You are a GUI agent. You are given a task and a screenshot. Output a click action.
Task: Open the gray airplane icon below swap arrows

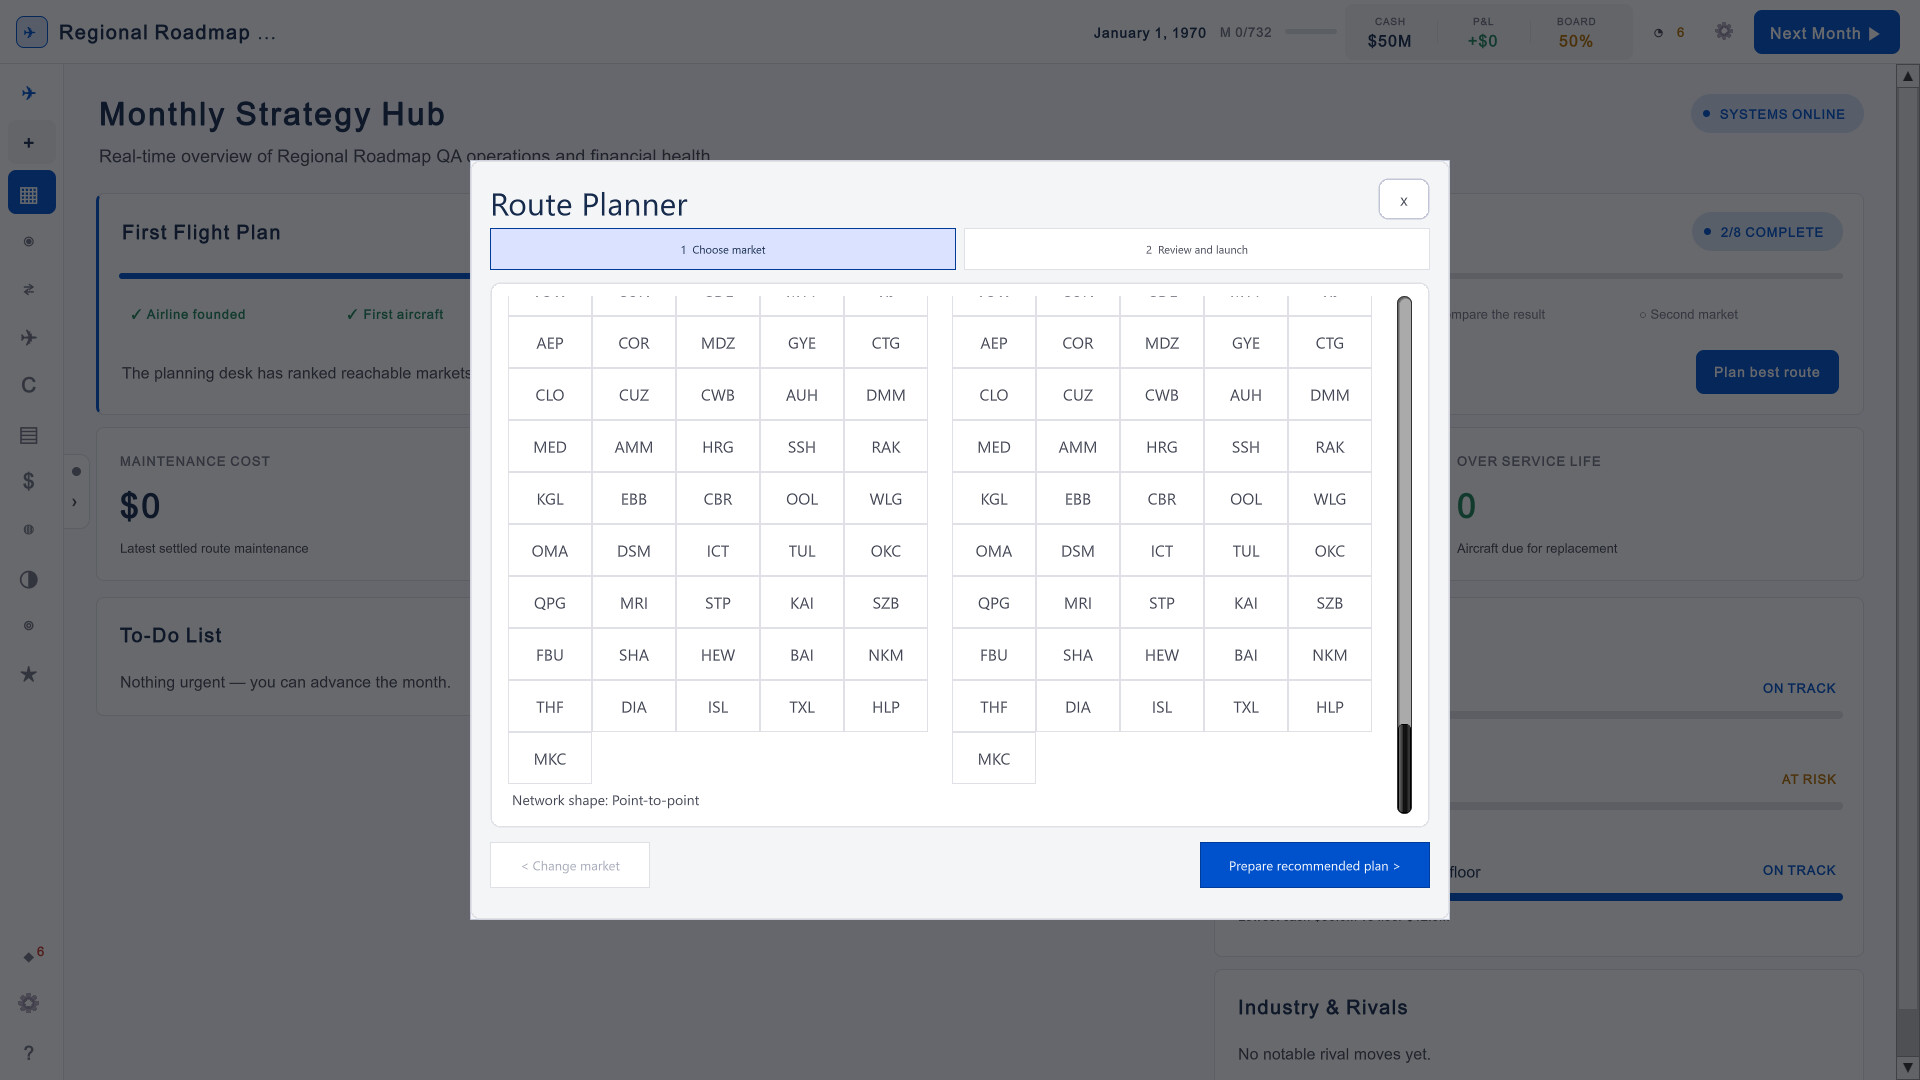click(29, 337)
